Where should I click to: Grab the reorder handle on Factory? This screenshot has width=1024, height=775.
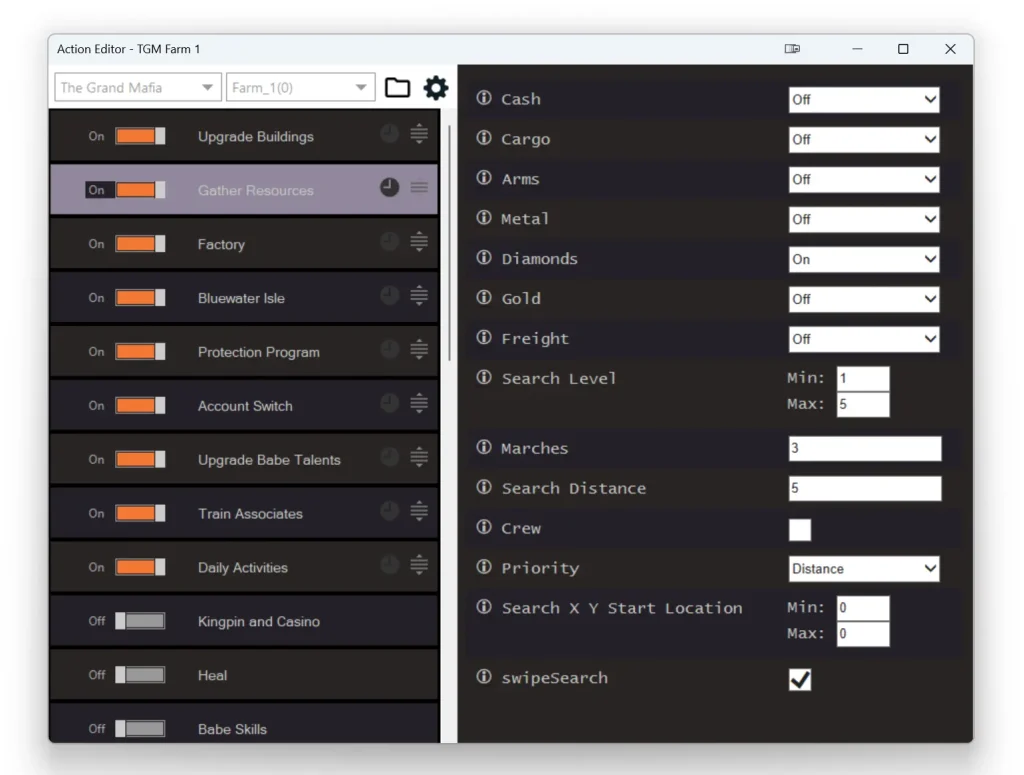pyautogui.click(x=419, y=242)
